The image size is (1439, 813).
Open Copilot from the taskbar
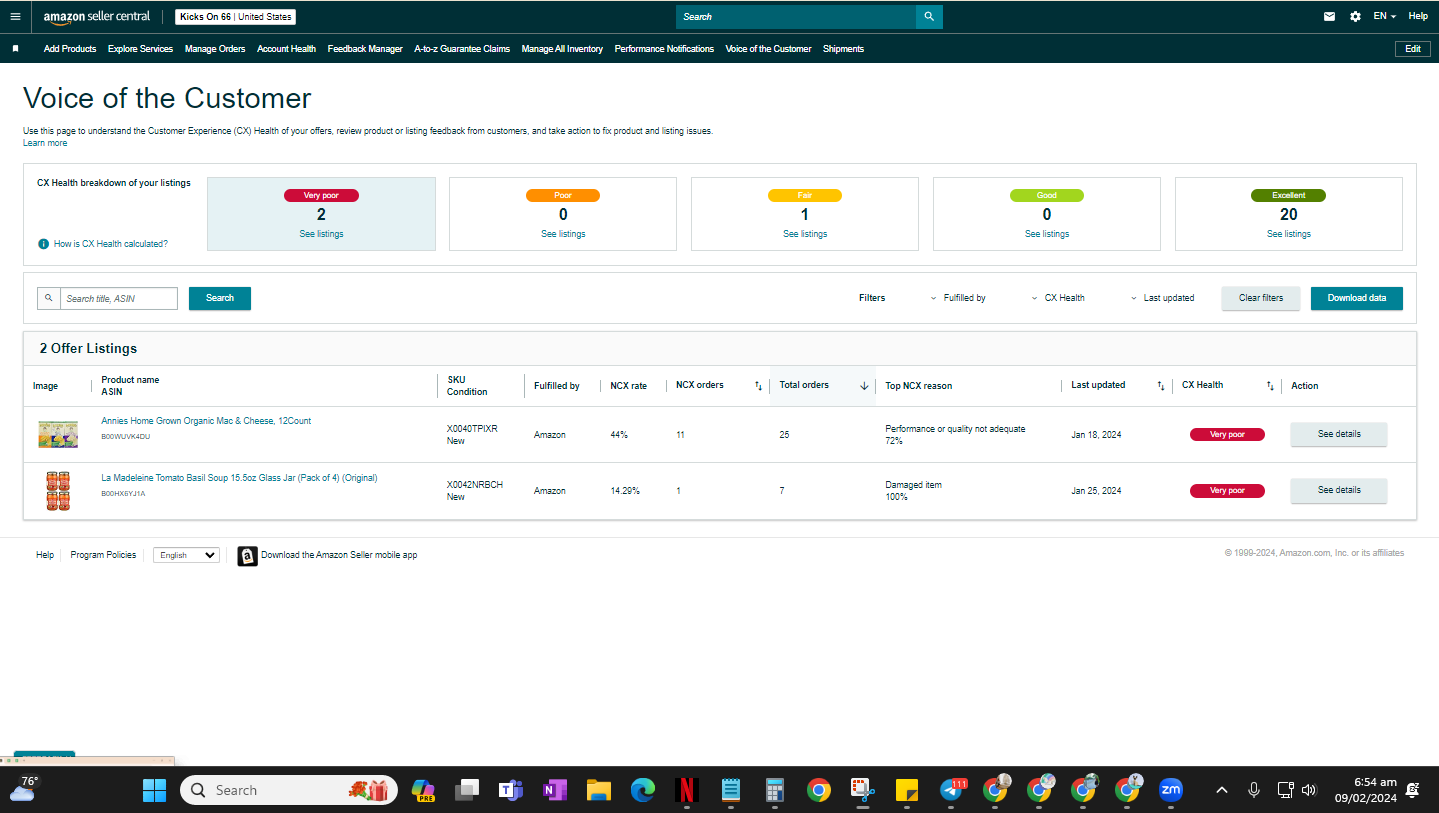click(423, 790)
